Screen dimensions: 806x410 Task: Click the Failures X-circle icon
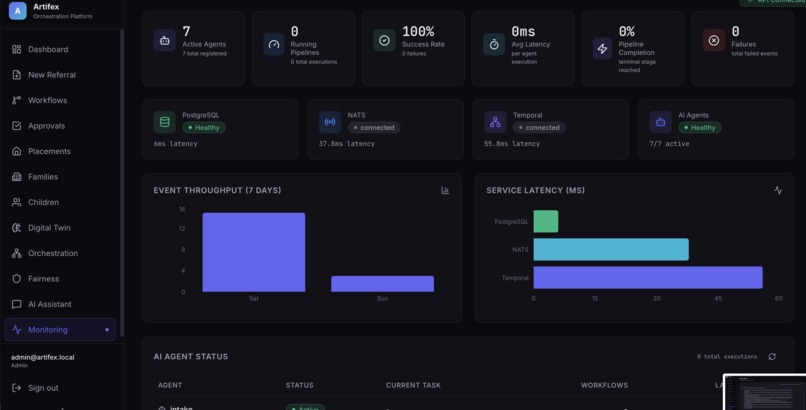tap(713, 40)
